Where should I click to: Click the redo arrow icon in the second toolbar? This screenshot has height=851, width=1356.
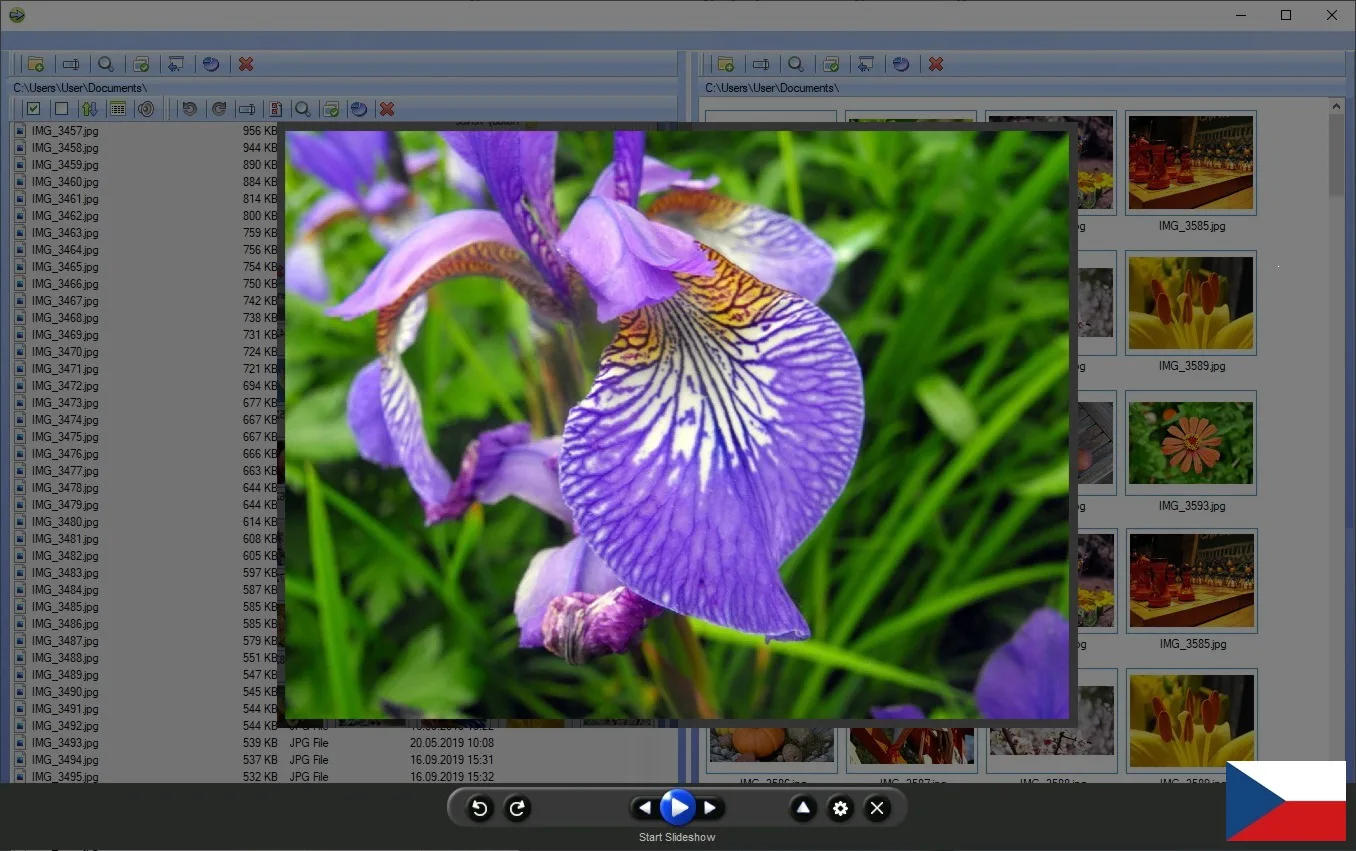(x=218, y=109)
